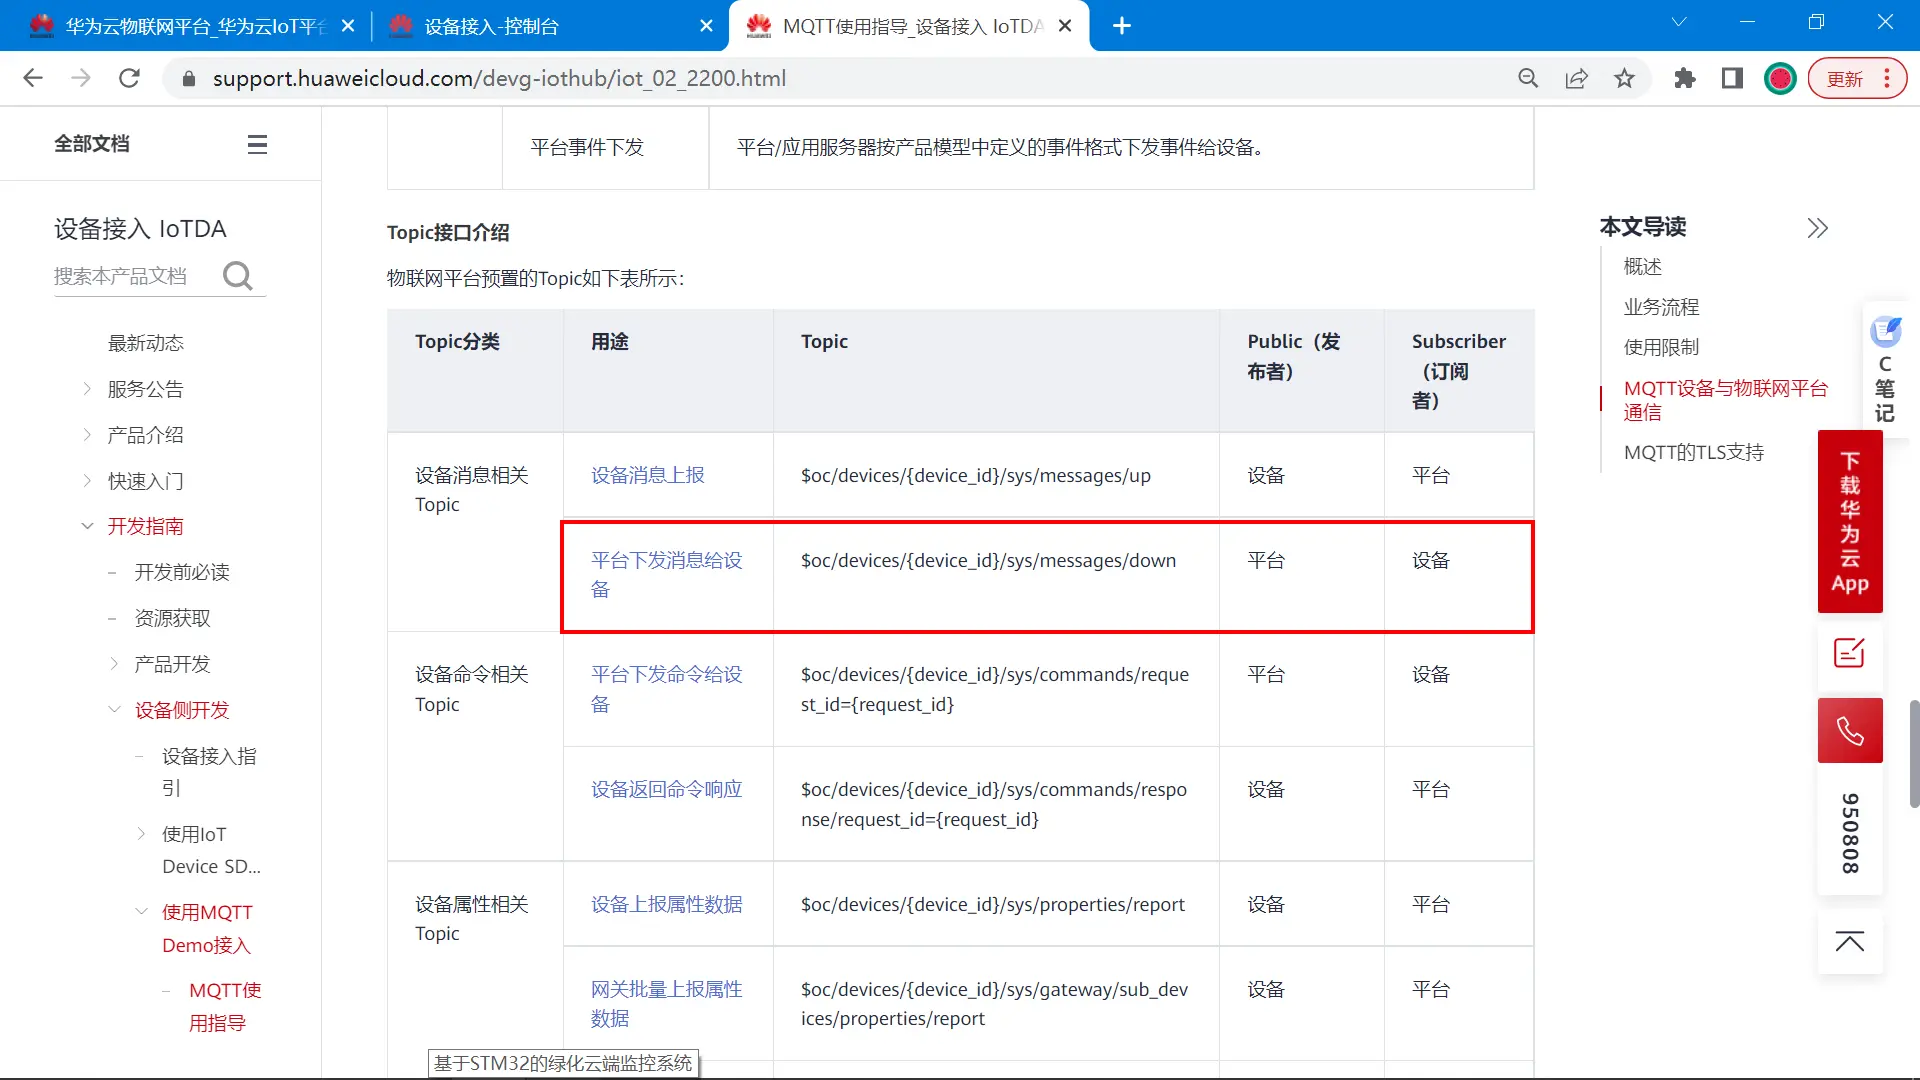The image size is (1920, 1080).
Task: Click the search icon in sidebar
Action: click(x=237, y=274)
